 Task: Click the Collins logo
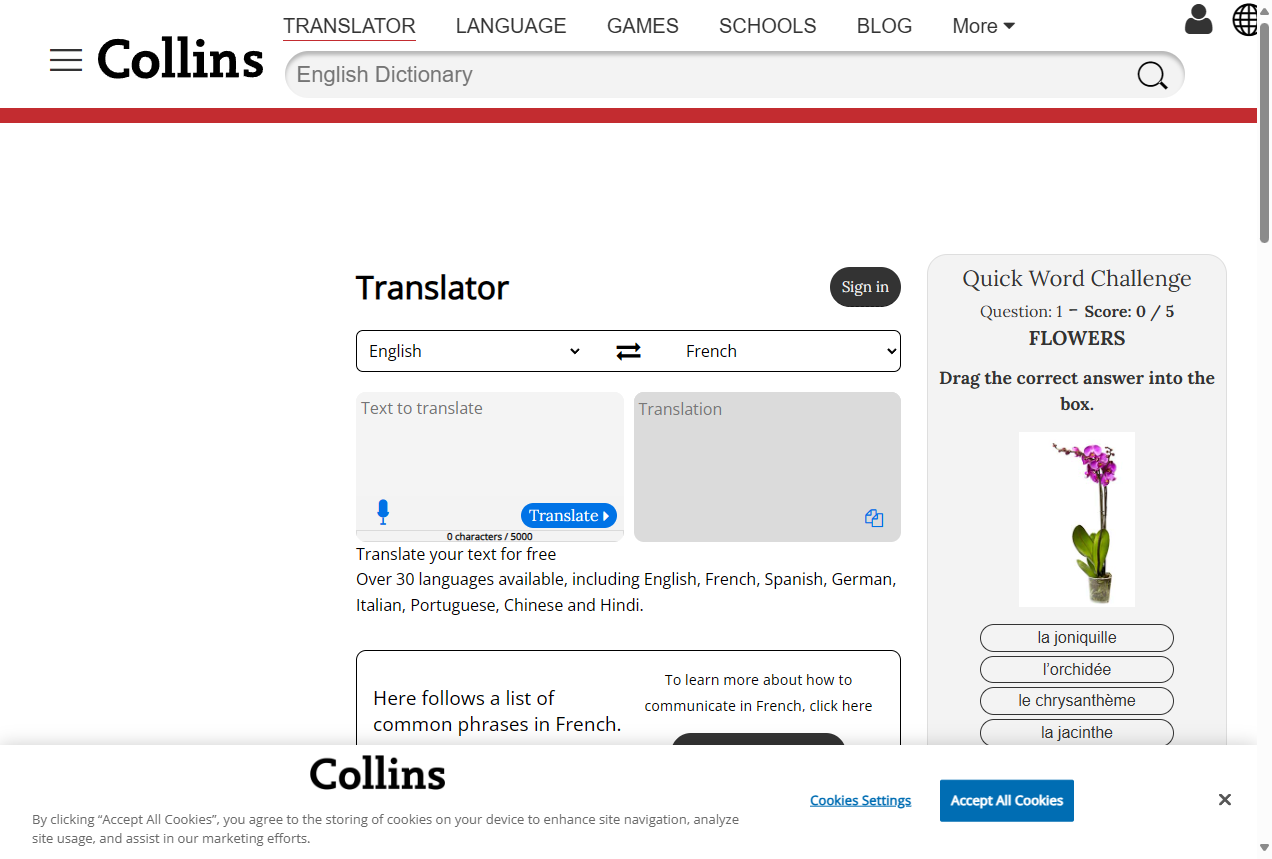(x=180, y=60)
